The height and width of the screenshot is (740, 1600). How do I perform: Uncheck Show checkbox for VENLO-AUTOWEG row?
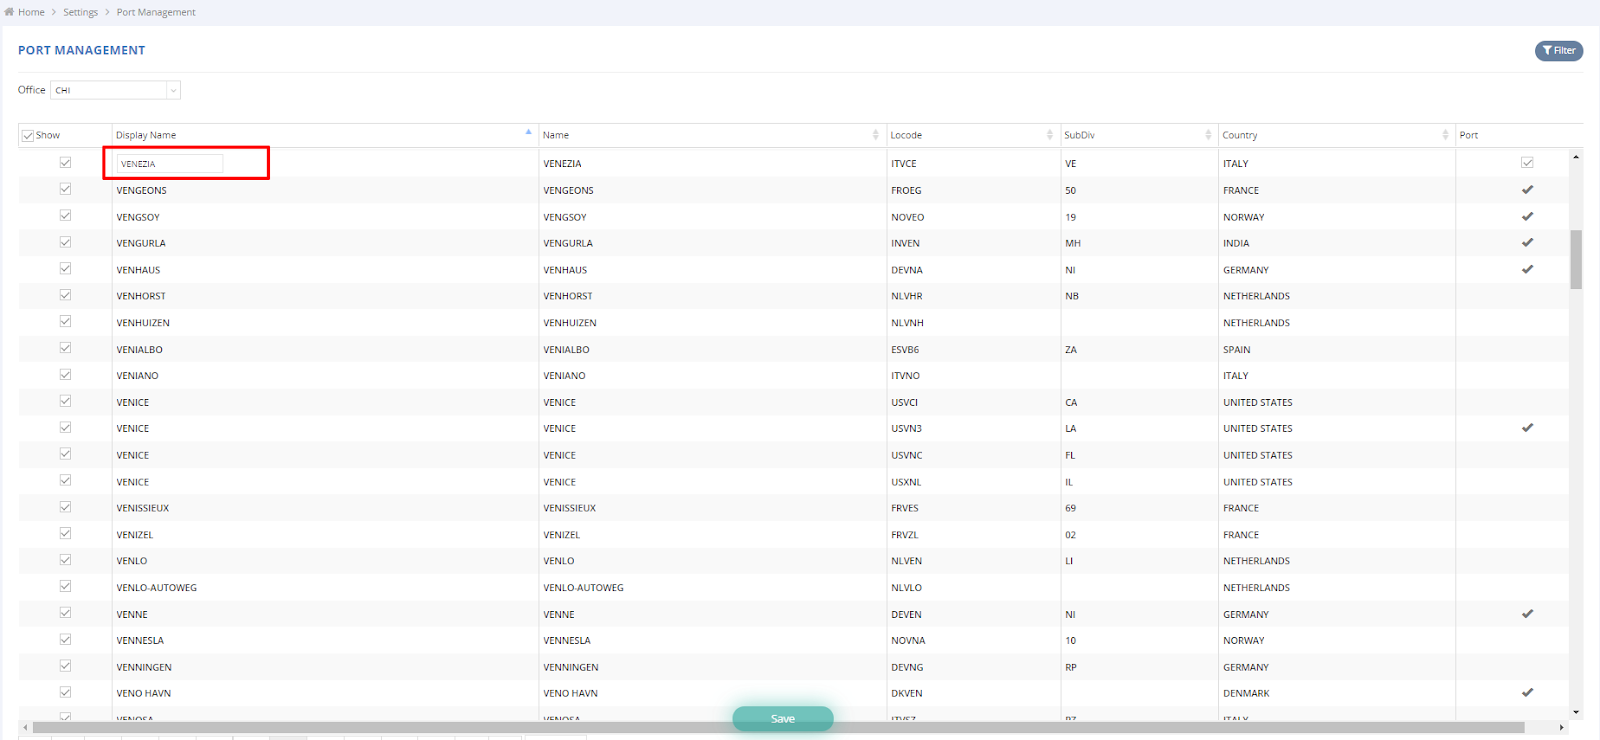tap(65, 587)
